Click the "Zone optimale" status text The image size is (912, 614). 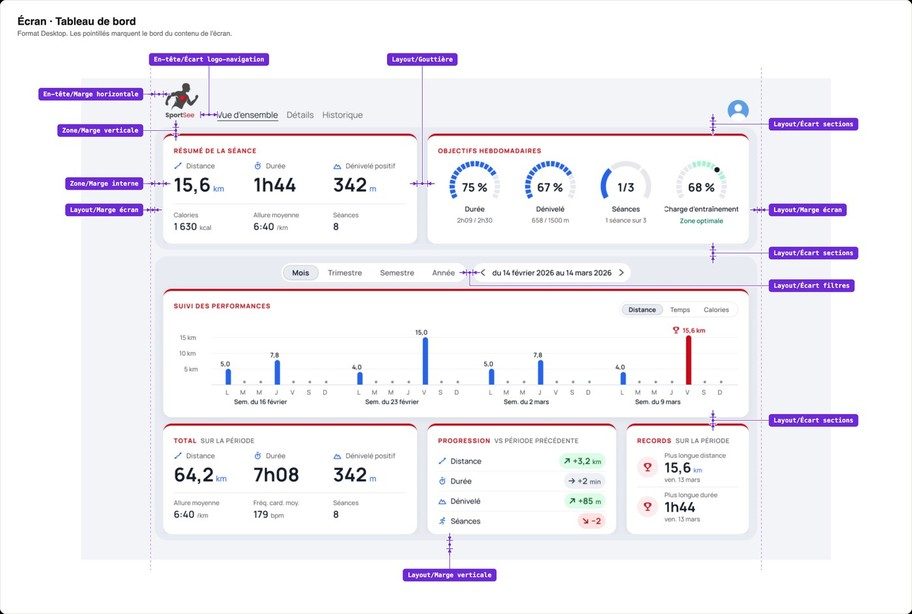tap(701, 221)
